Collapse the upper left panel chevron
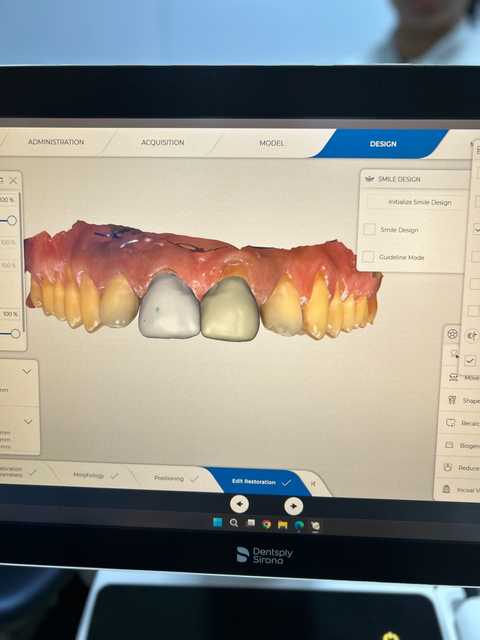The width and height of the screenshot is (480, 640). (x=27, y=371)
